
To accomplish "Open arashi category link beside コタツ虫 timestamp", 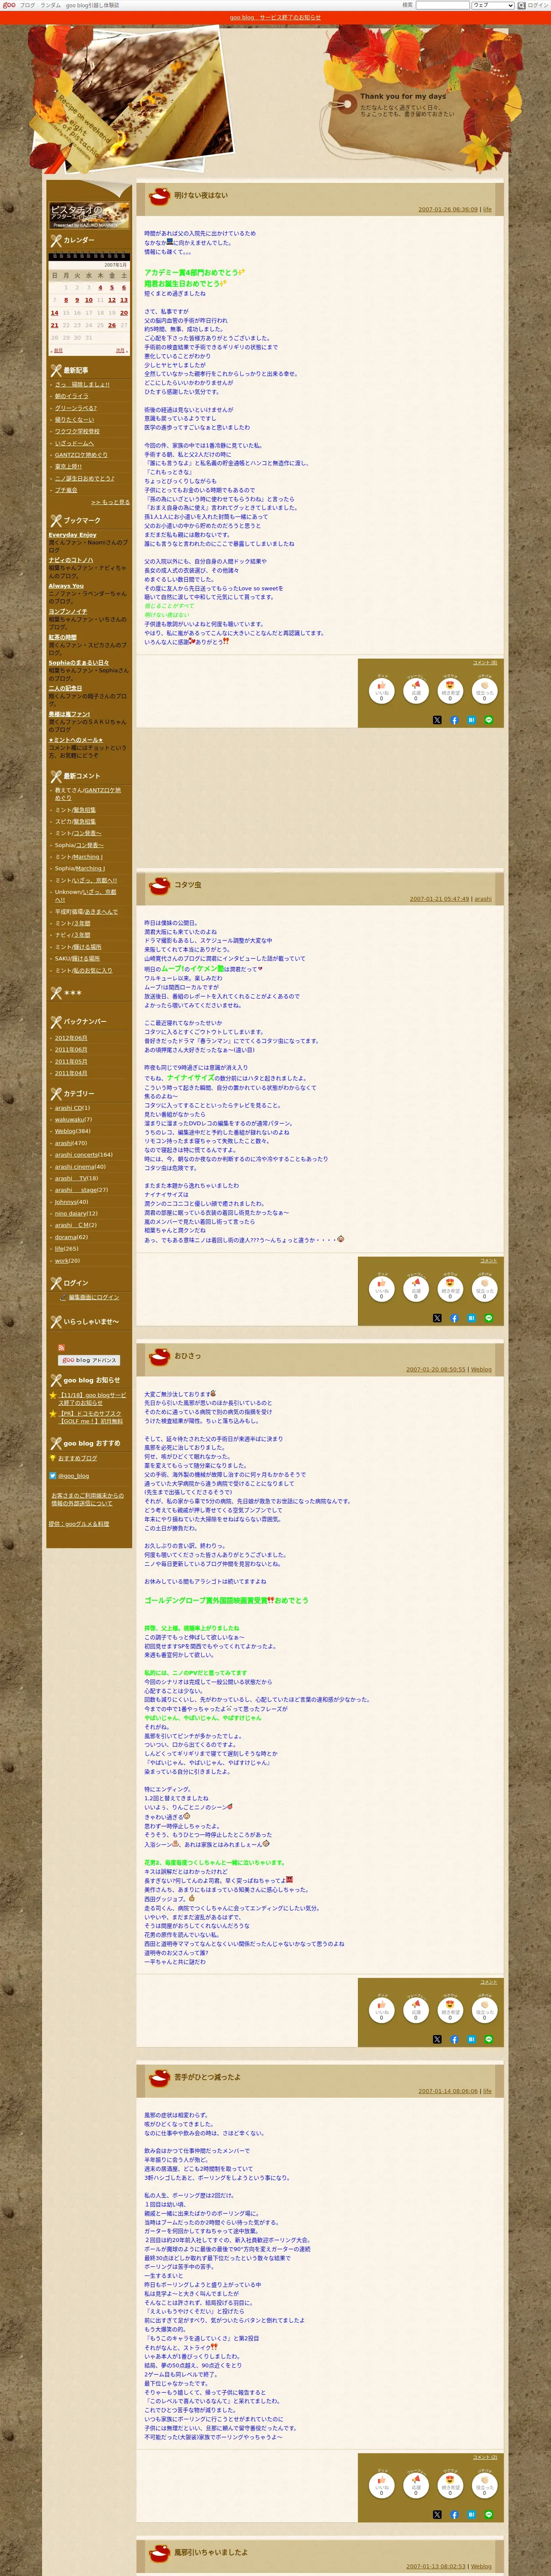I will pyautogui.click(x=483, y=899).
